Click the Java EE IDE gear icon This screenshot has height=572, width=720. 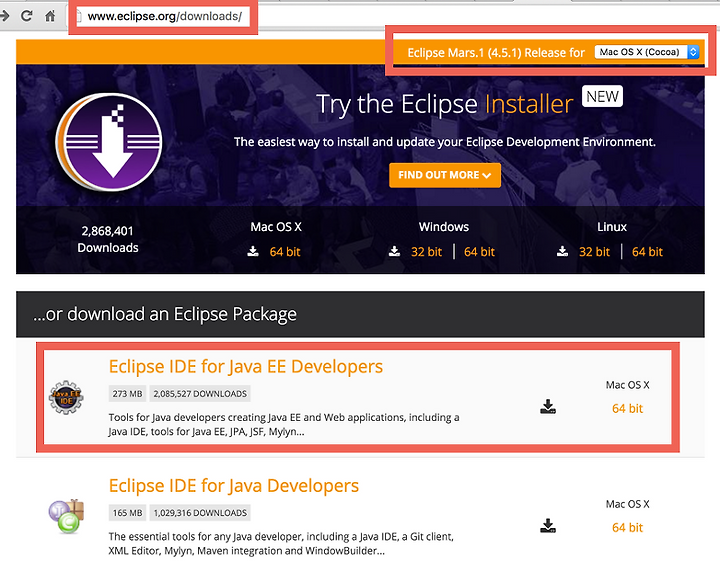(x=66, y=397)
